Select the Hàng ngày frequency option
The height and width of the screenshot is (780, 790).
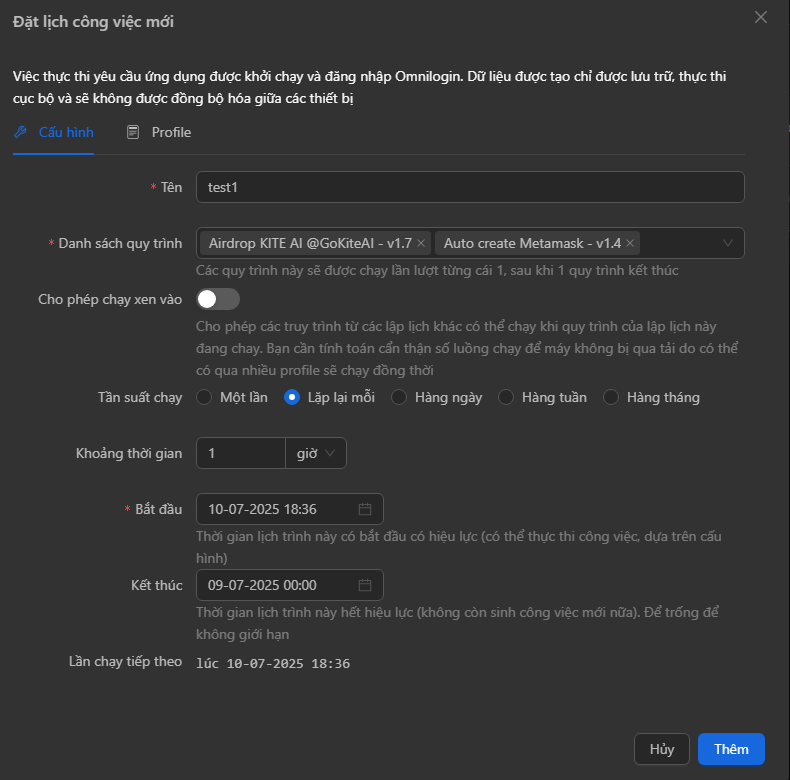pyautogui.click(x=399, y=397)
